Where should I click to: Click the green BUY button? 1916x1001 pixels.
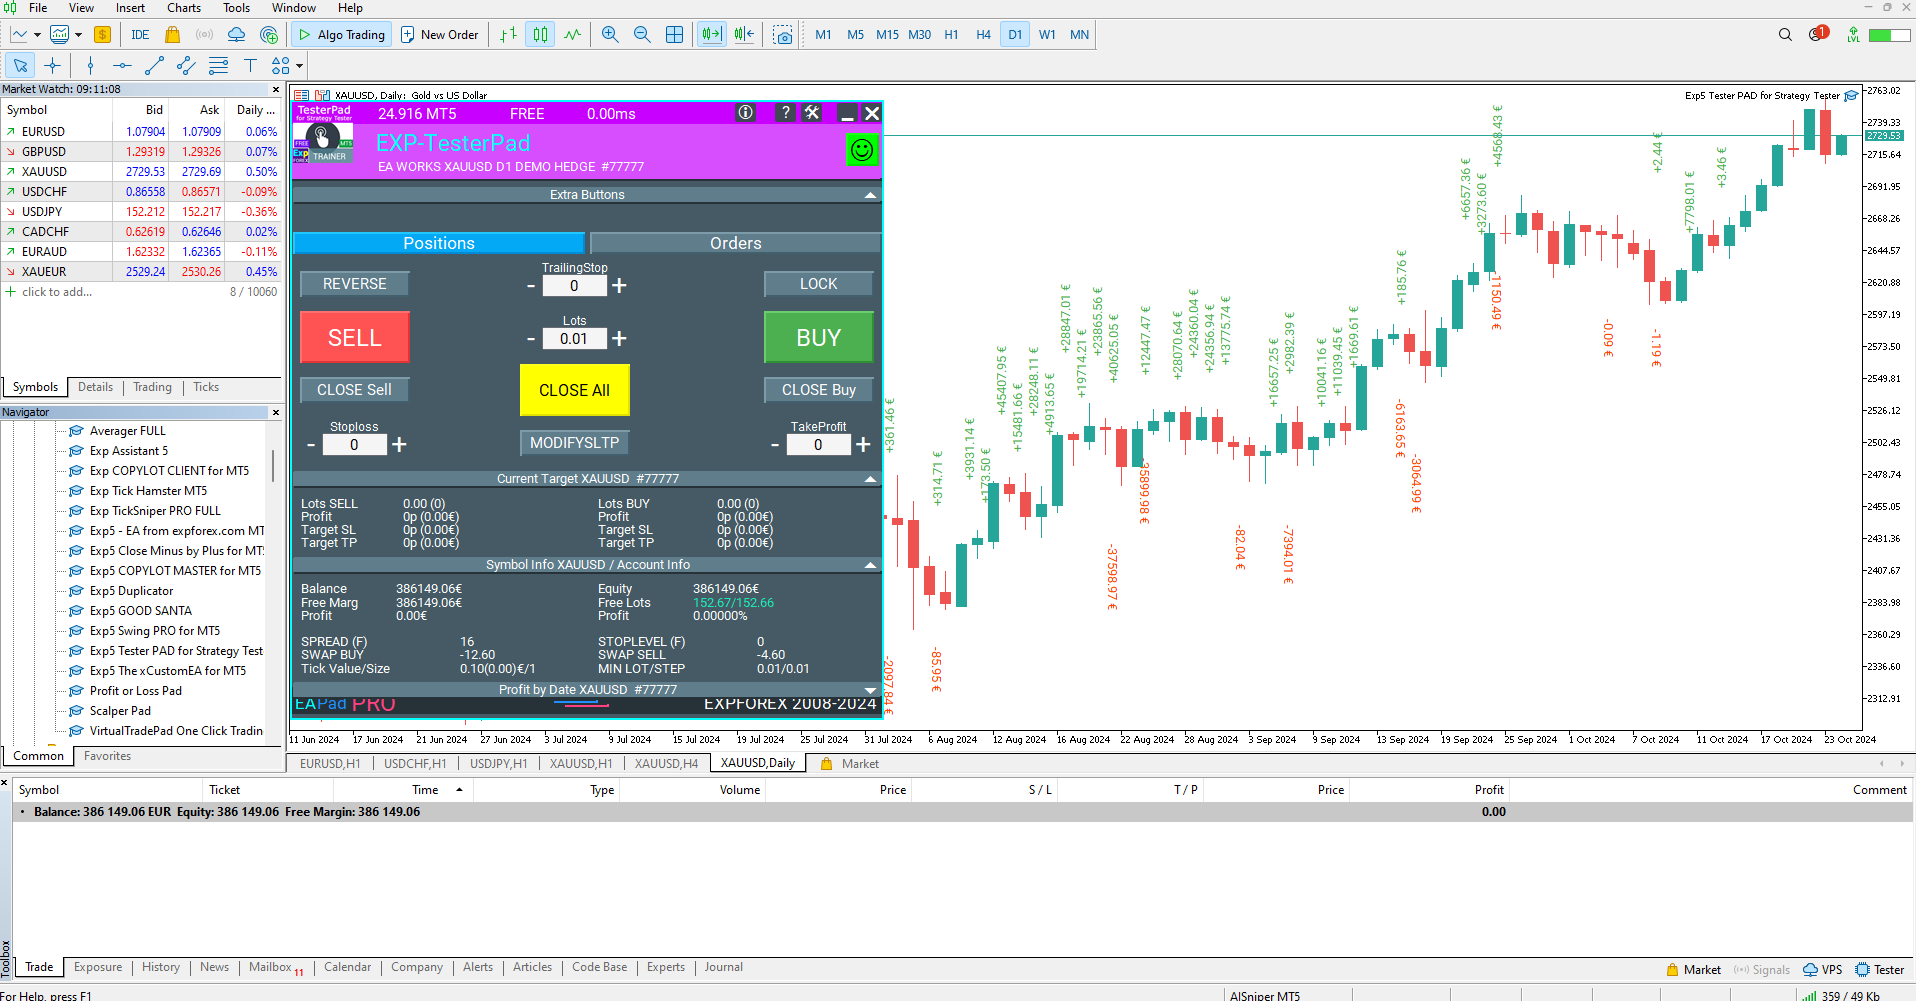pyautogui.click(x=818, y=338)
